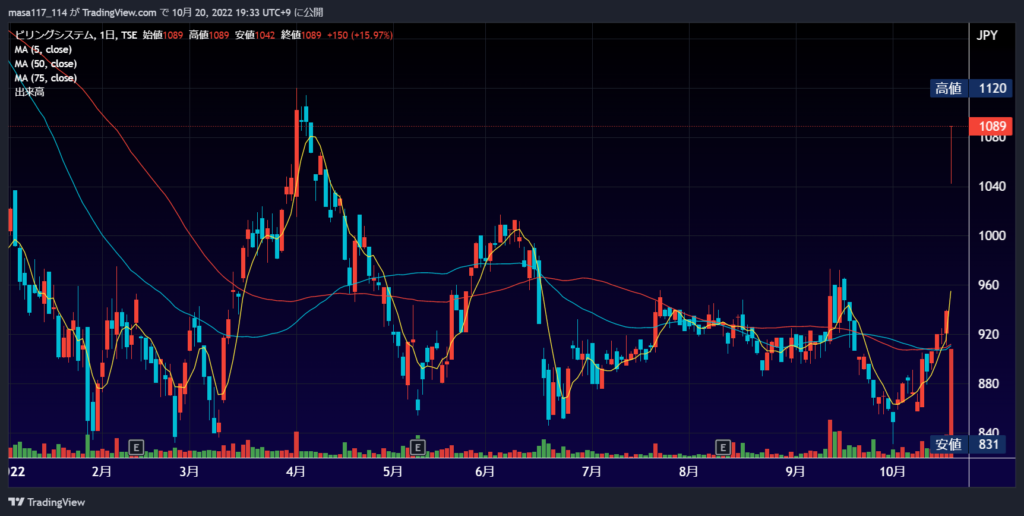
Task: Open the earnings E marker in August
Action: click(x=723, y=447)
